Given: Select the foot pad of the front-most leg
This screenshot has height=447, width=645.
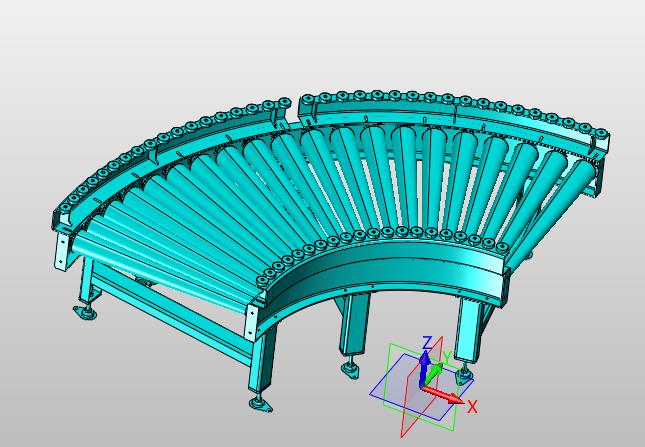Looking at the screenshot, I should pos(260,404).
